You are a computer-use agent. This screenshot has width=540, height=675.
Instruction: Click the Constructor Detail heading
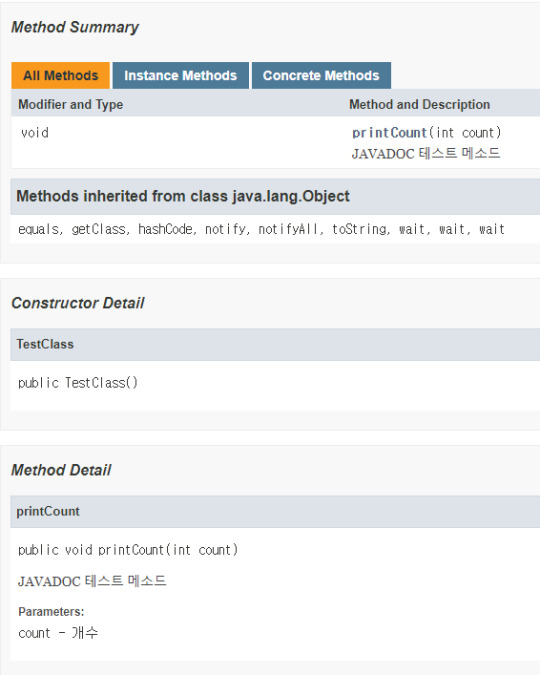78,303
